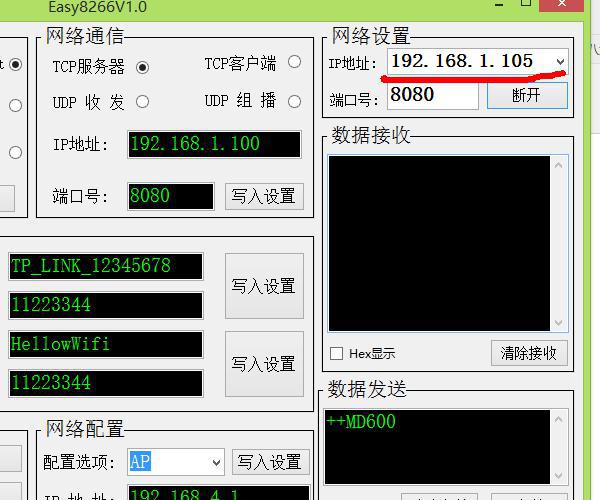Select the TCP客户端 radio option

(294, 62)
